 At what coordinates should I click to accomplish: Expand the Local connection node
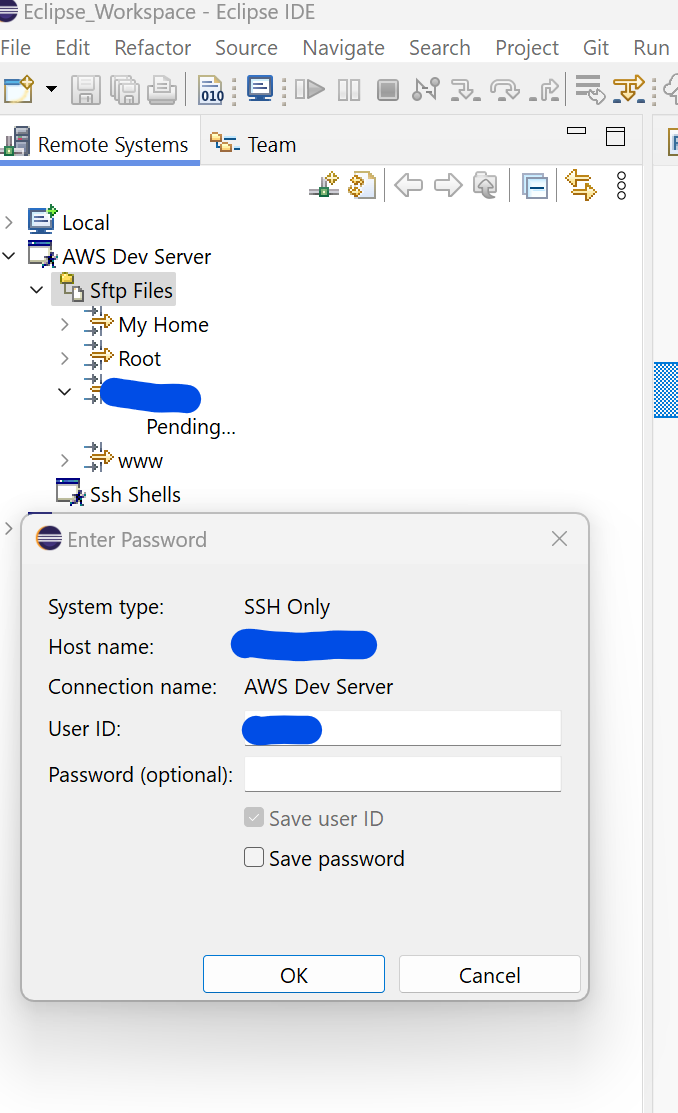[x=9, y=222]
